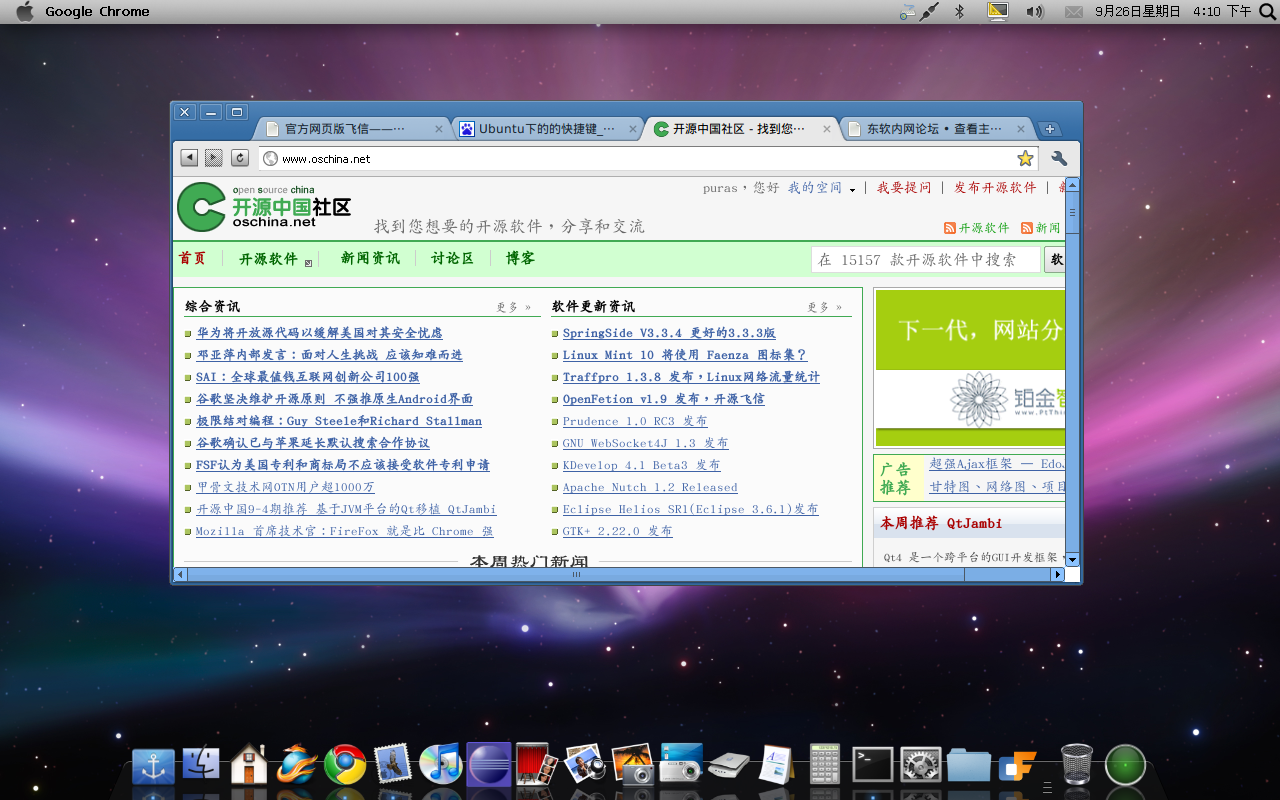Open the Photo Booth curtain icon in dock
Image resolution: width=1280 pixels, height=800 pixels.
[536, 764]
